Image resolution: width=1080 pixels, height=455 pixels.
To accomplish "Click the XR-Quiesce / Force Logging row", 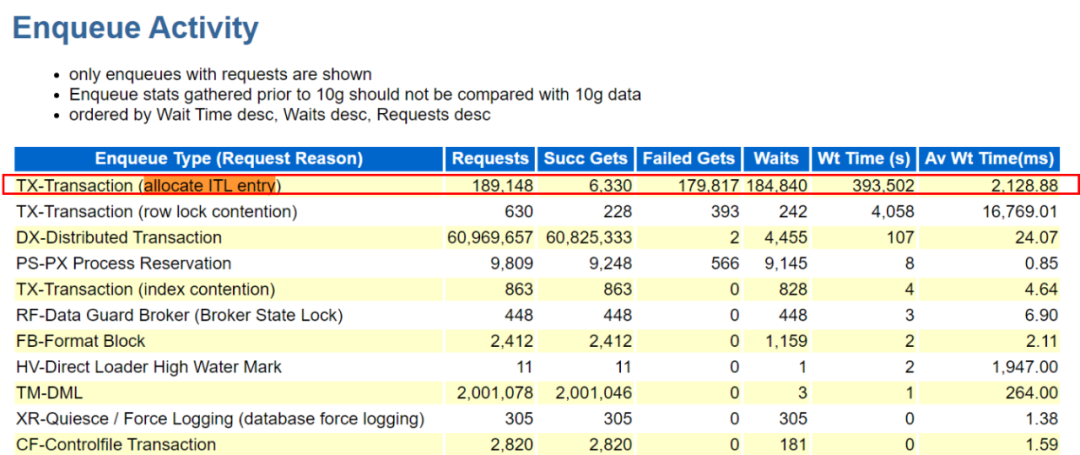I will pos(537,419).
